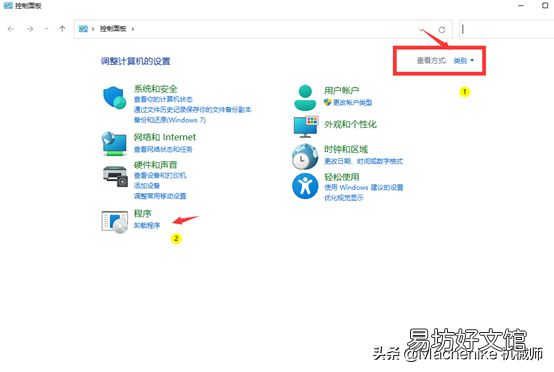The height and width of the screenshot is (372, 554).
Task: Open the 程序 heading link
Action: (142, 213)
